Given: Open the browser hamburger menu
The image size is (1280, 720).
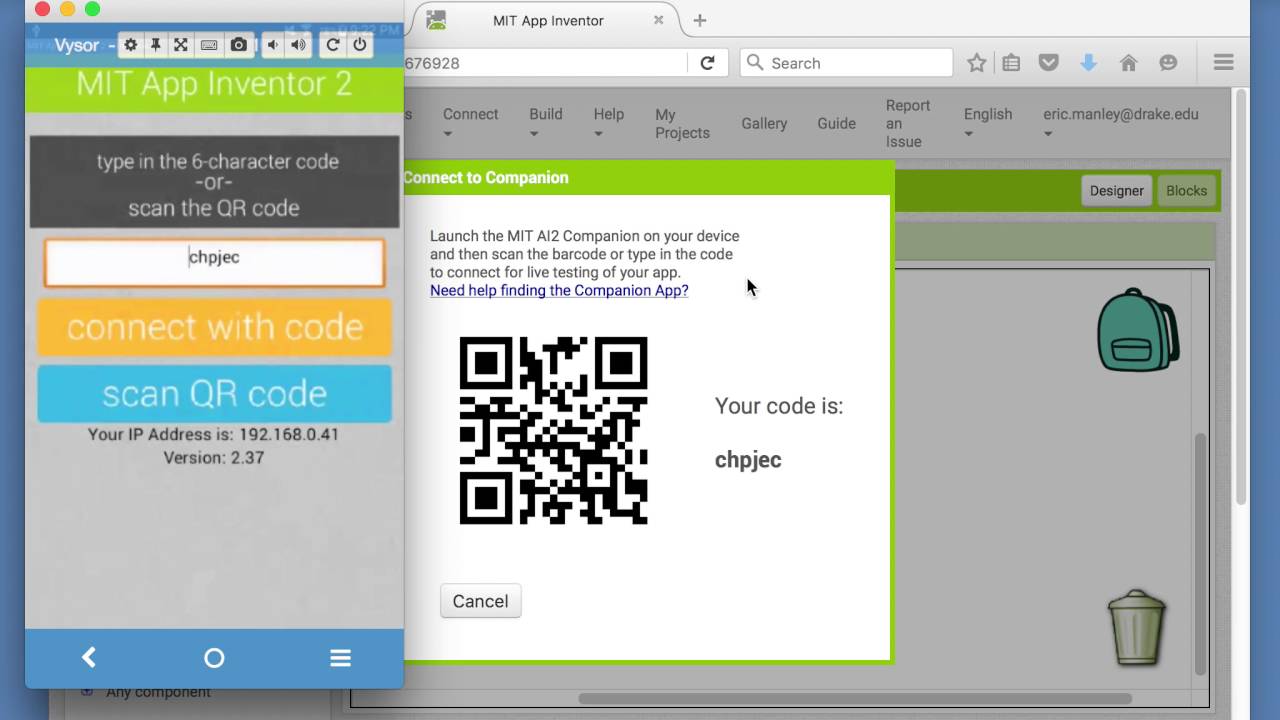Looking at the screenshot, I should pos(1223,63).
